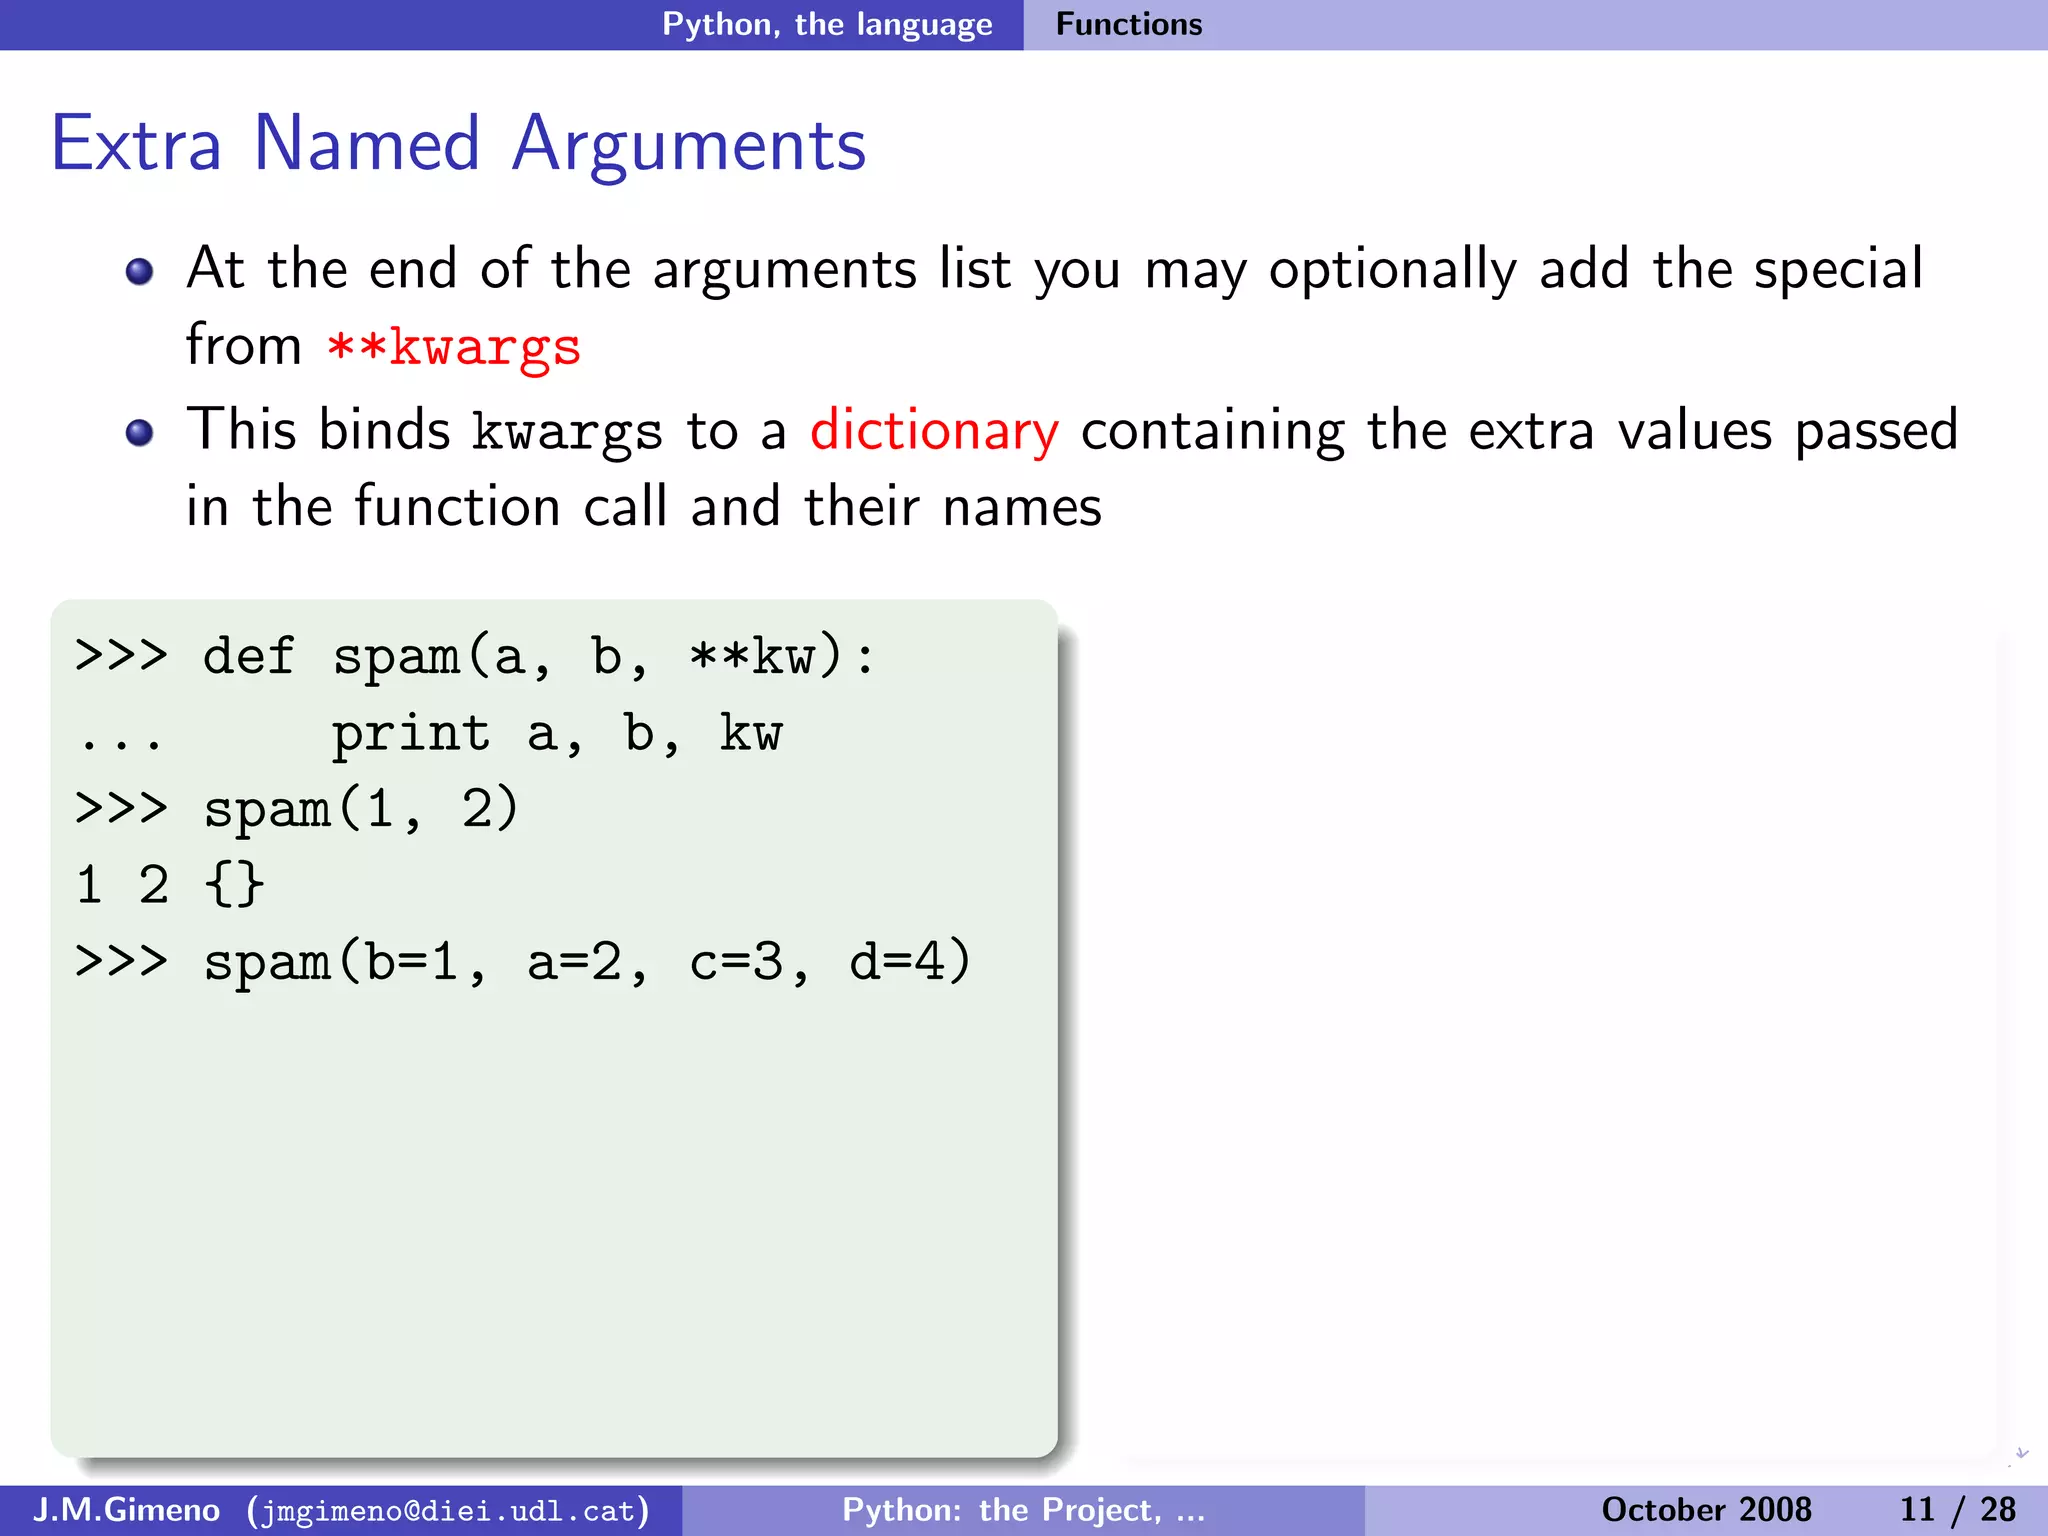Screen dimensions: 2048x1536
Task: Open the 'Python, the language' section link
Action: [827, 25]
